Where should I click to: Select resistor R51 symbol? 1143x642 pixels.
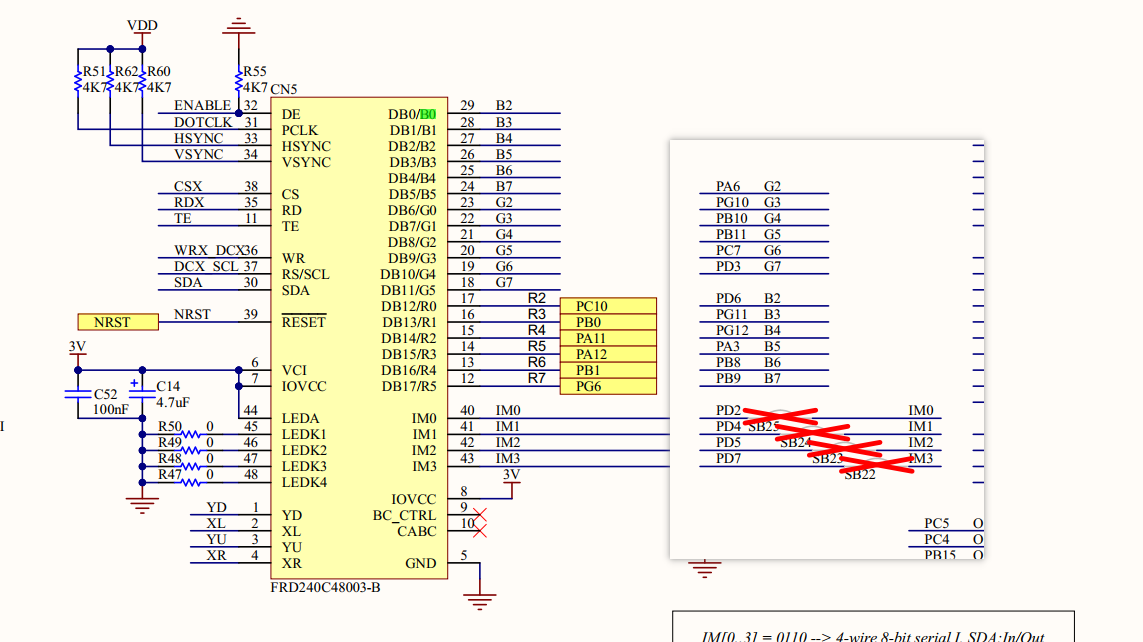[78, 81]
